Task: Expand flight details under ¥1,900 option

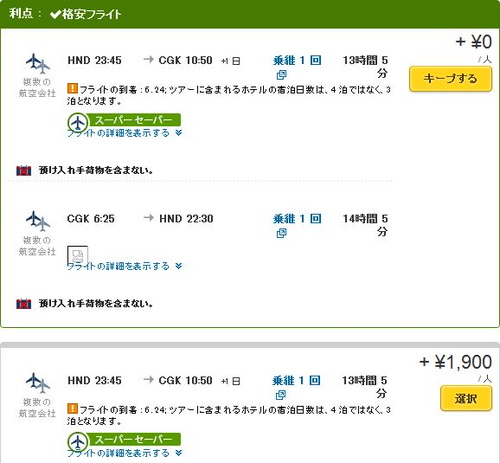Action: (125, 453)
